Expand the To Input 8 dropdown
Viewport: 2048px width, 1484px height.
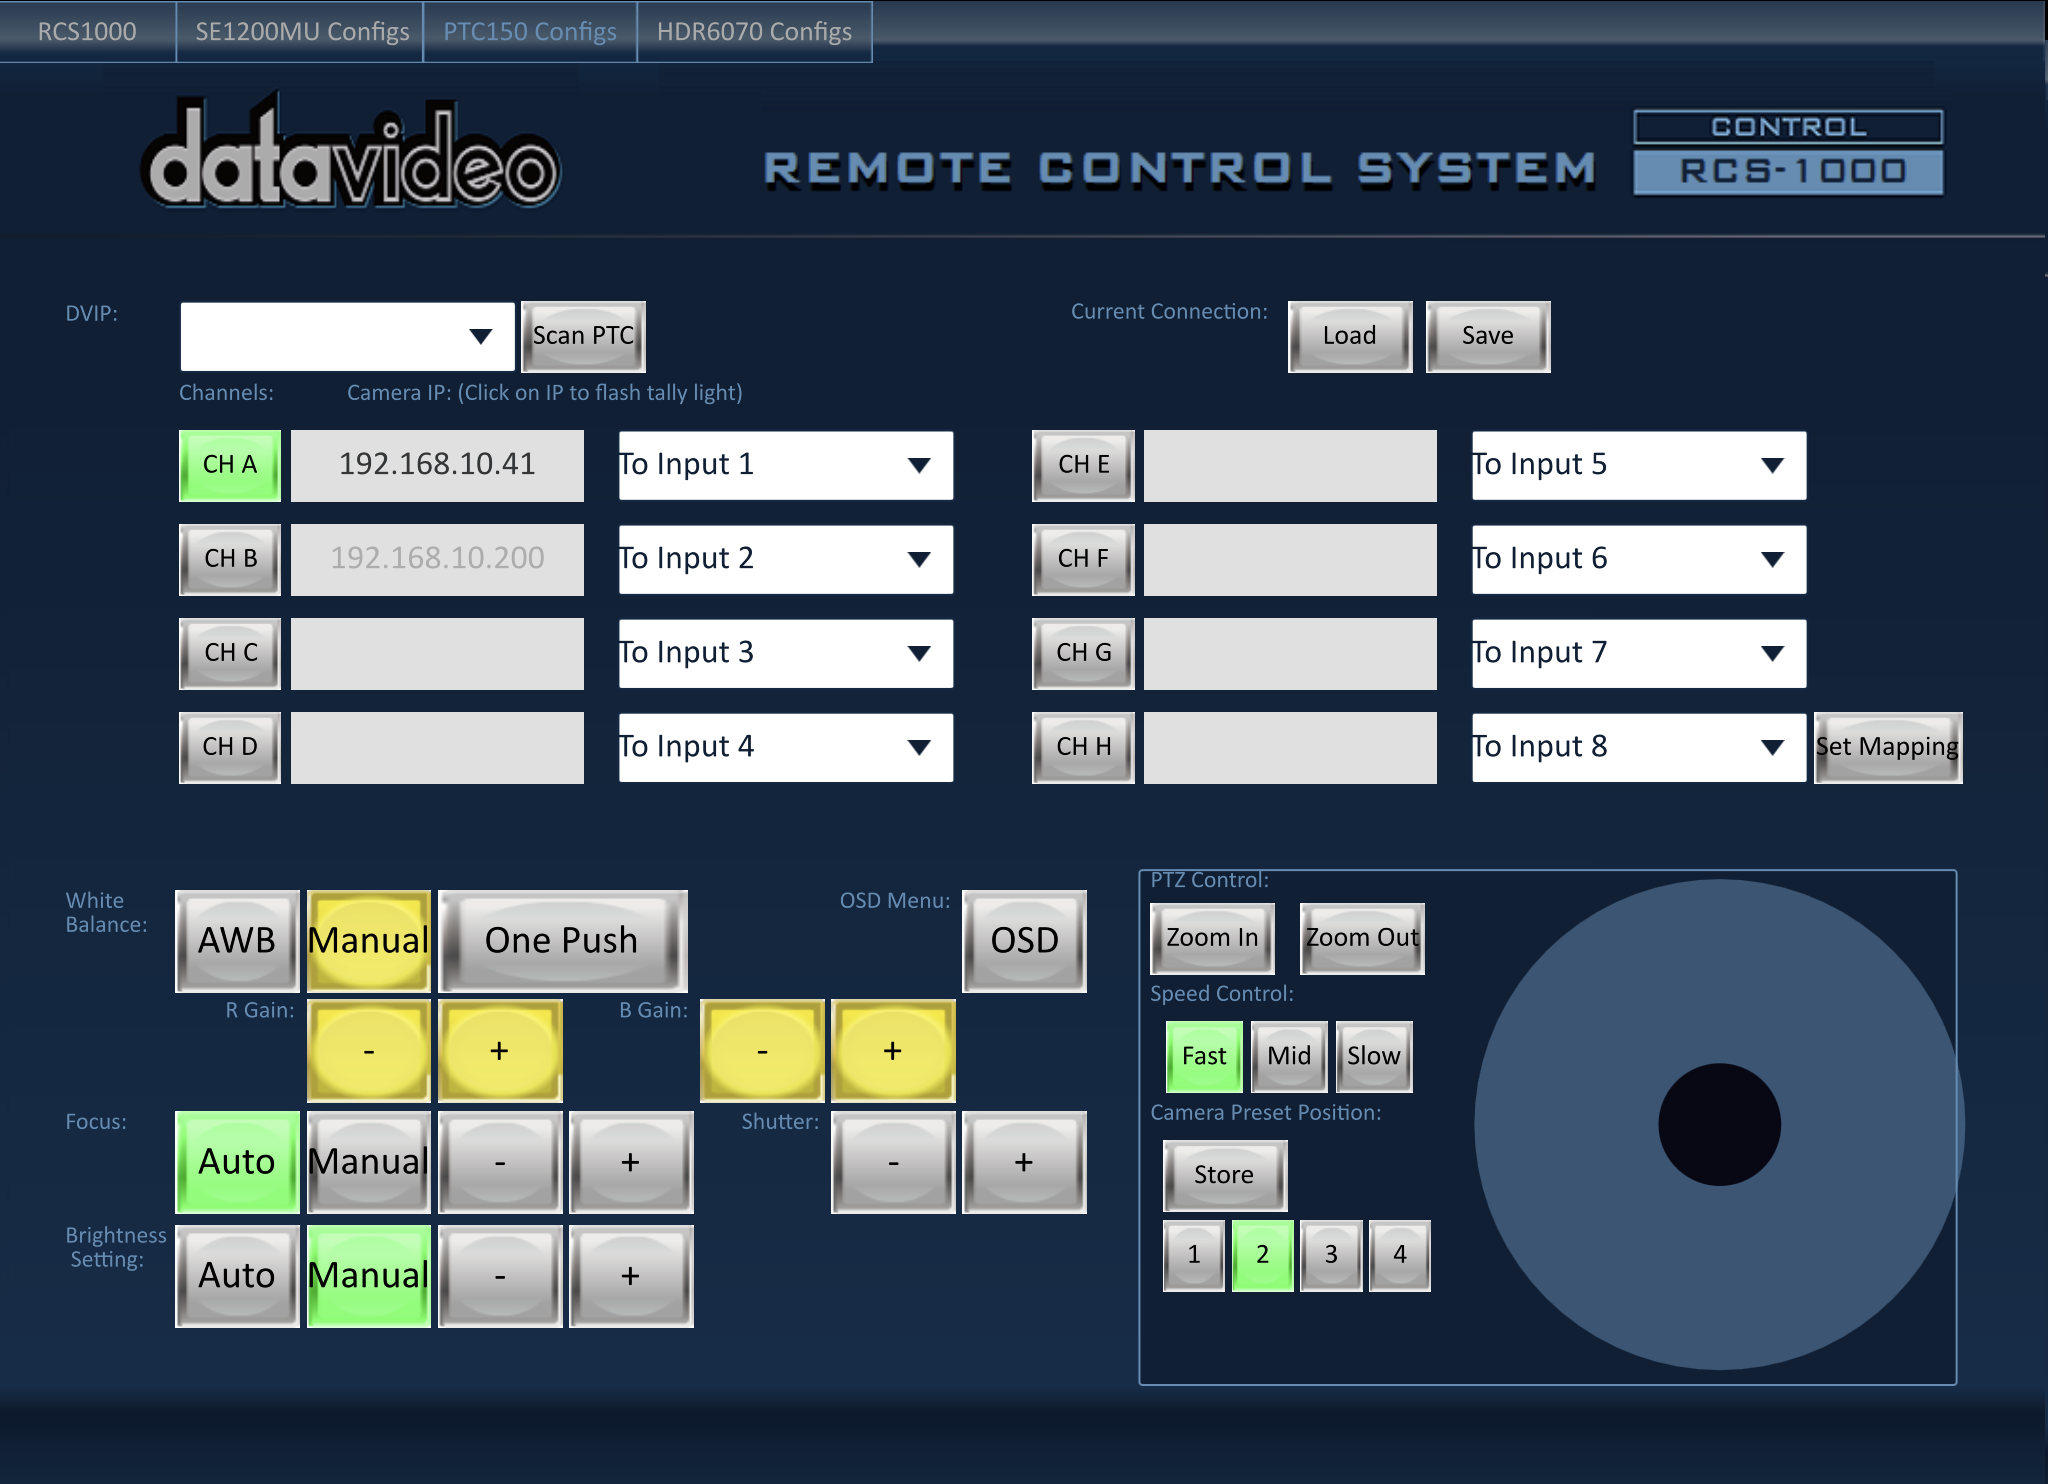click(x=1639, y=747)
